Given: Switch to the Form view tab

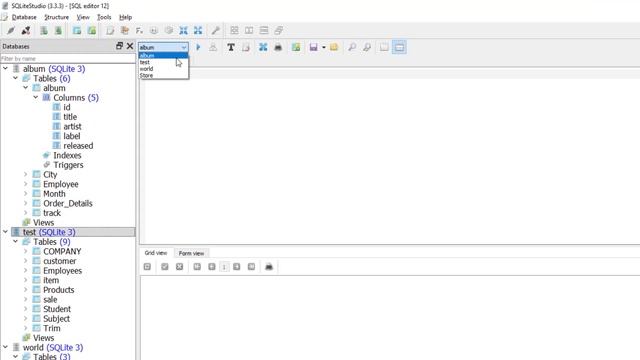Looking at the screenshot, I should click(x=191, y=253).
